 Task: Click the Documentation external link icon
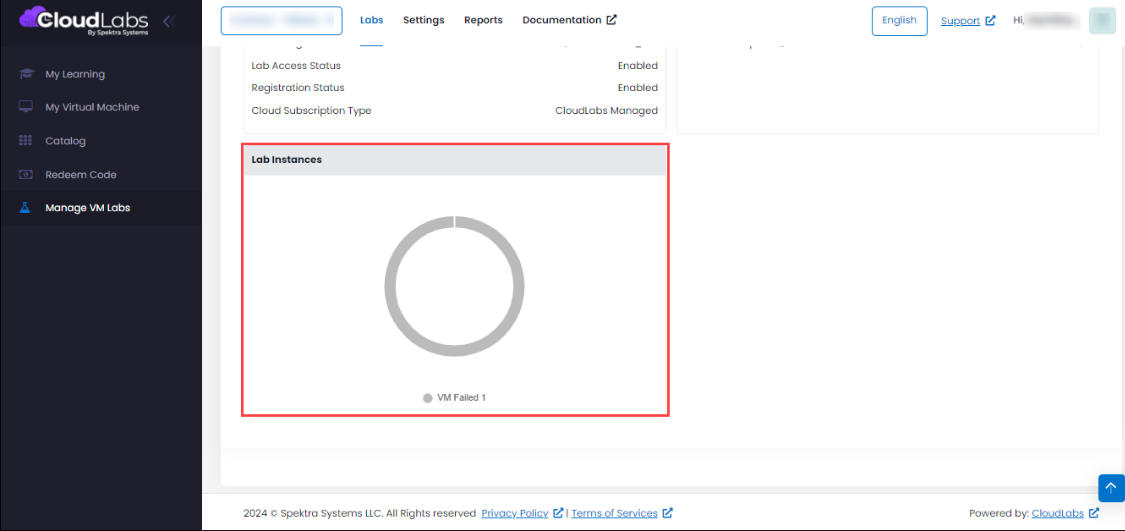pos(612,20)
